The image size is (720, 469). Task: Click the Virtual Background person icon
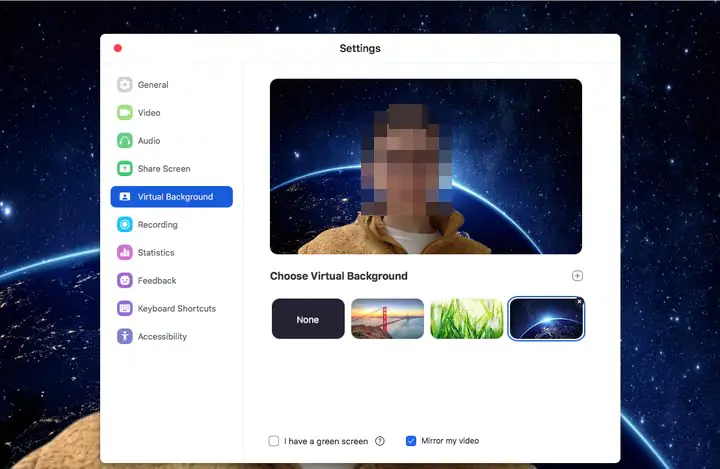124,197
